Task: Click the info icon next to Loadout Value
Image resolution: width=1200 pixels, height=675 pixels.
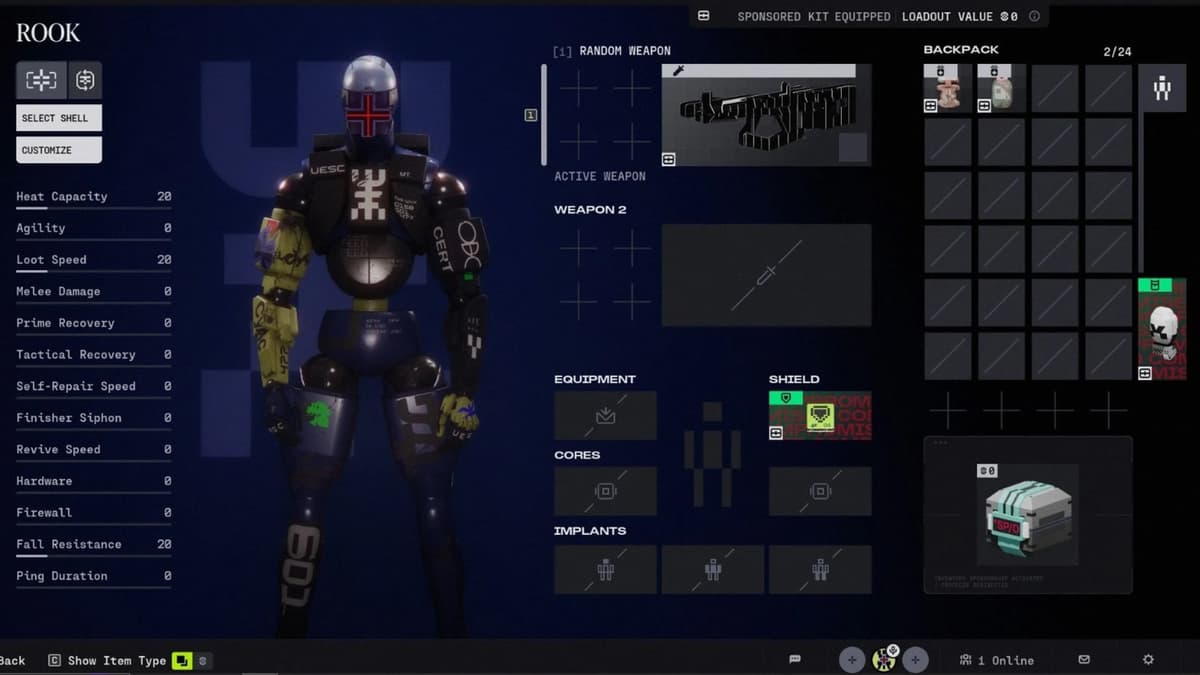Action: tap(1034, 16)
